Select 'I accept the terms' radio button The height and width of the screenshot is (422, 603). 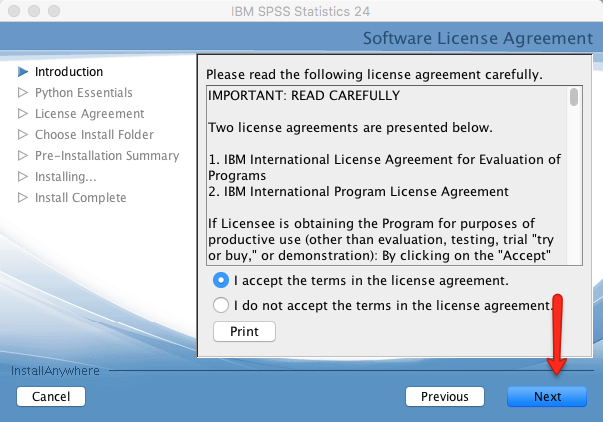pos(221,280)
